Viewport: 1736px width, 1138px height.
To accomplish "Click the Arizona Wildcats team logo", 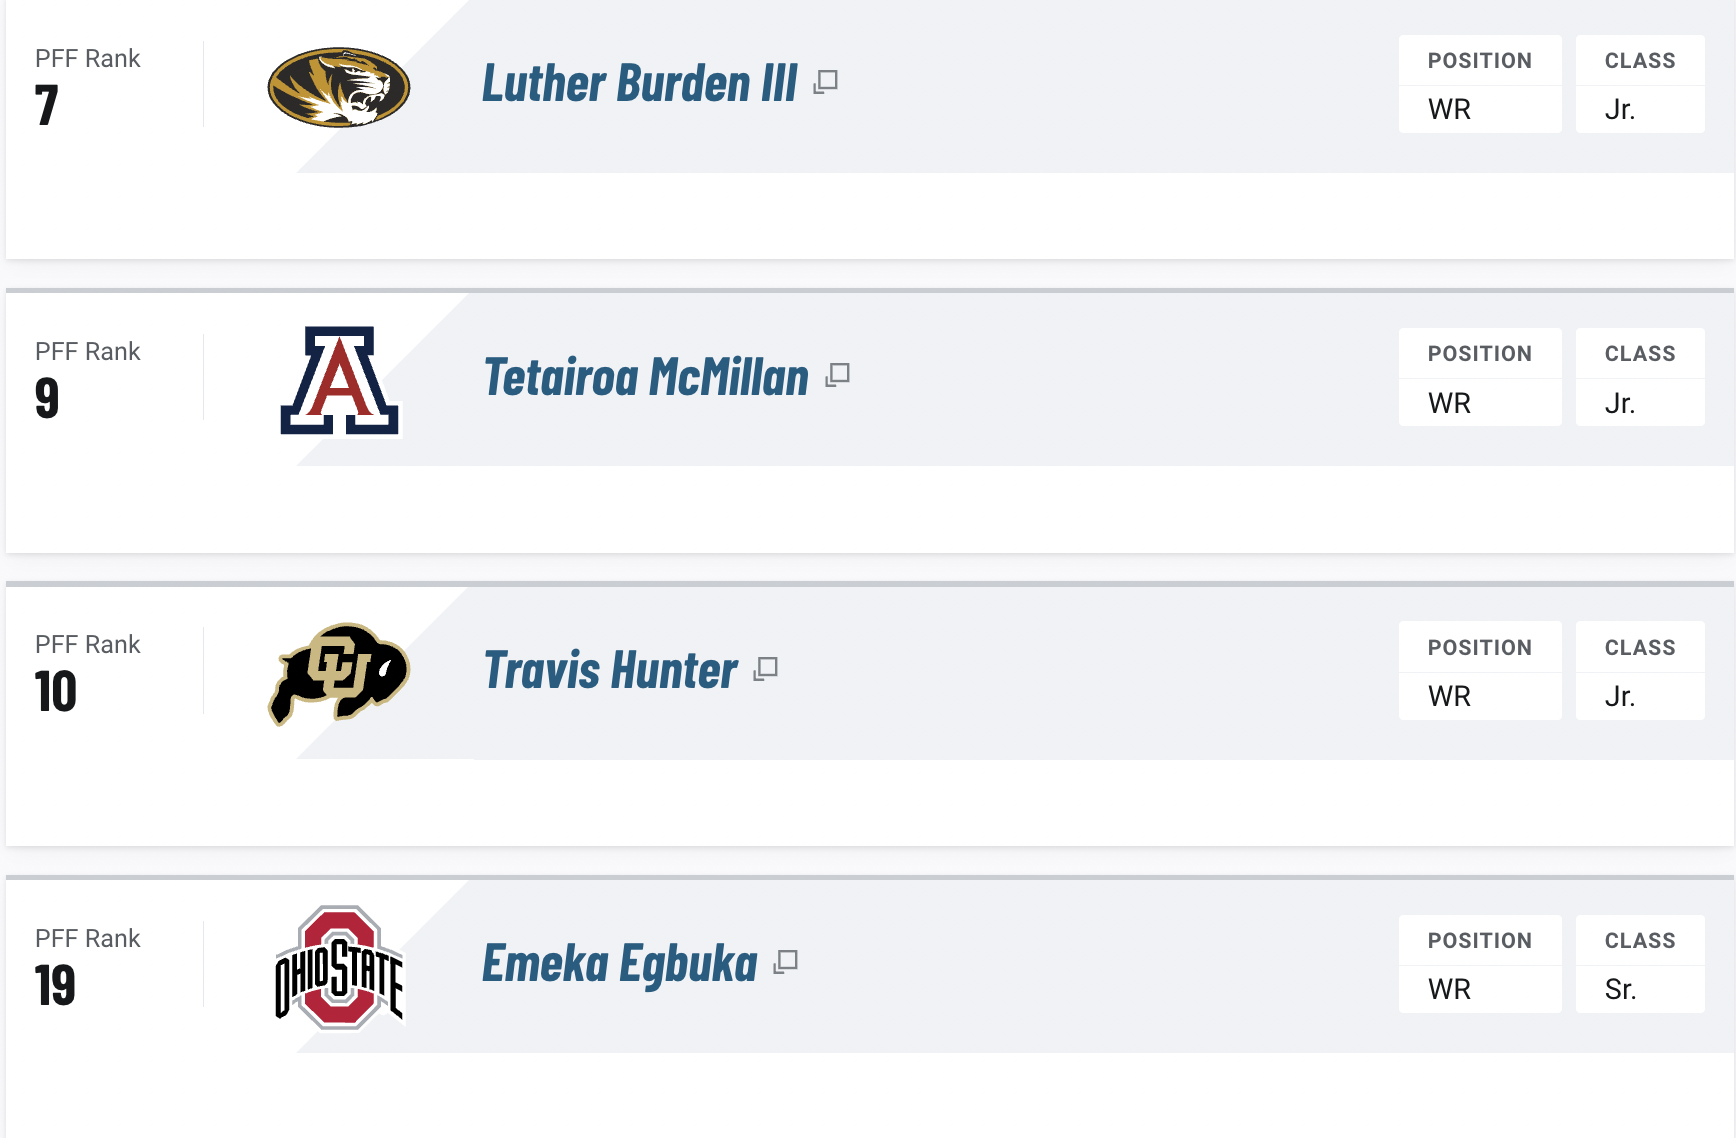I will click(x=340, y=381).
